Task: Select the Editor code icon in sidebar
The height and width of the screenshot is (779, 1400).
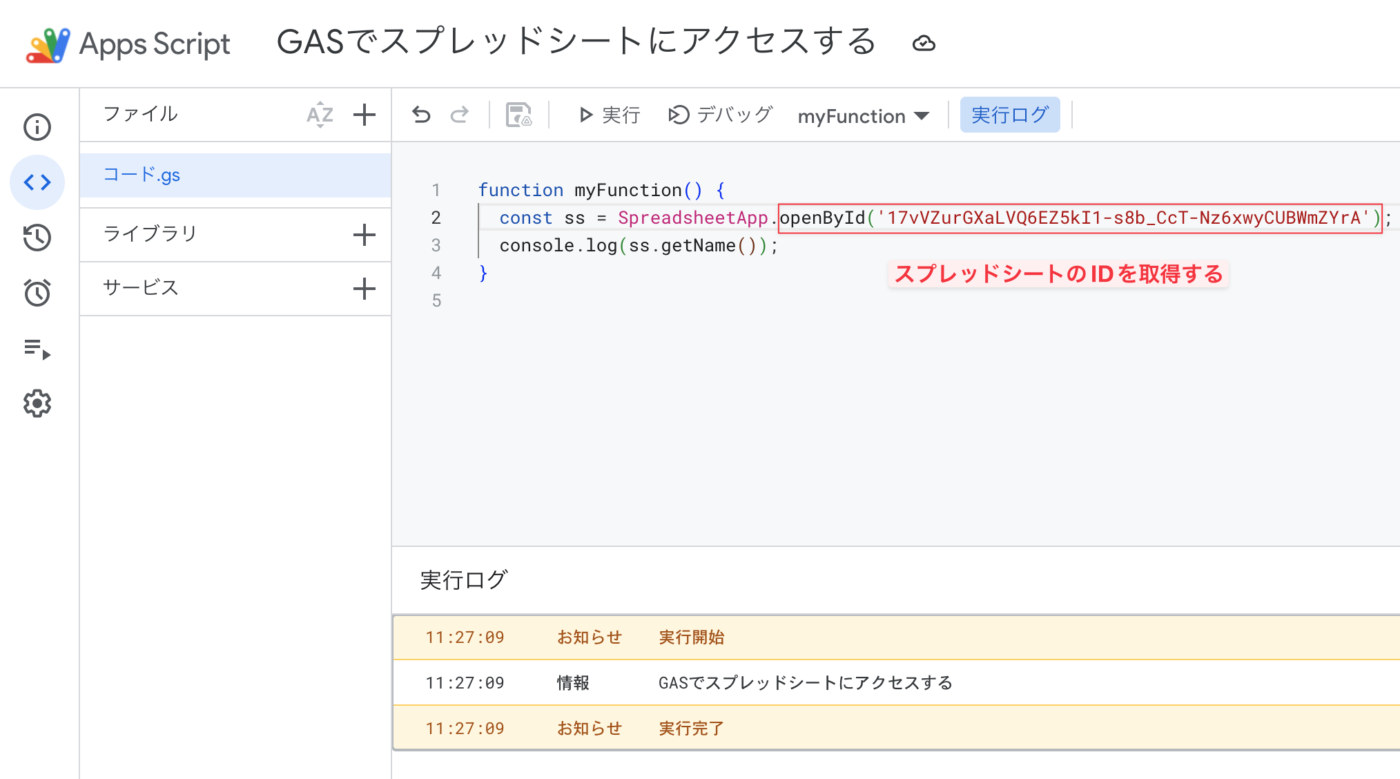Action: 37,182
